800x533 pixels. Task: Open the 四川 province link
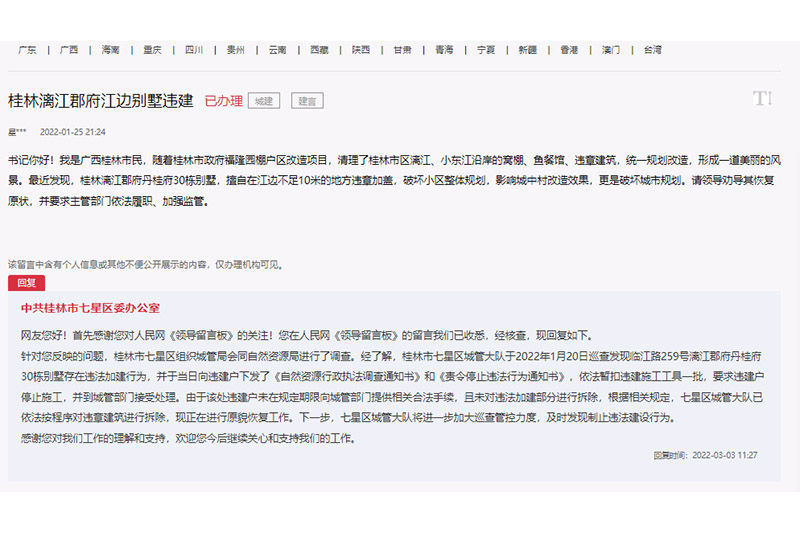tap(194, 50)
